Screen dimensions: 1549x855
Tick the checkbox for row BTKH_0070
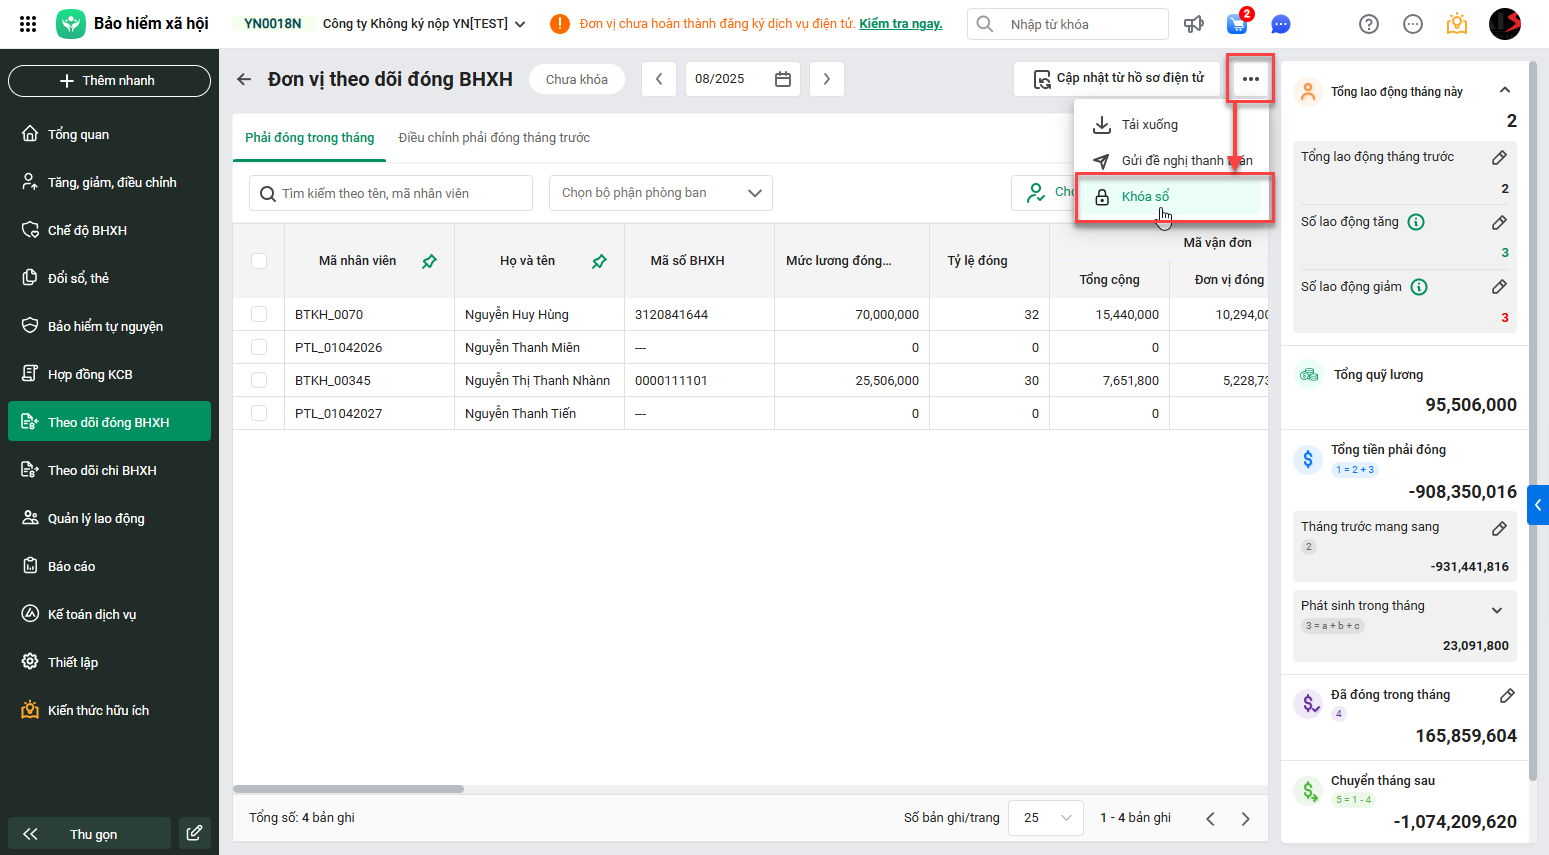pos(259,314)
